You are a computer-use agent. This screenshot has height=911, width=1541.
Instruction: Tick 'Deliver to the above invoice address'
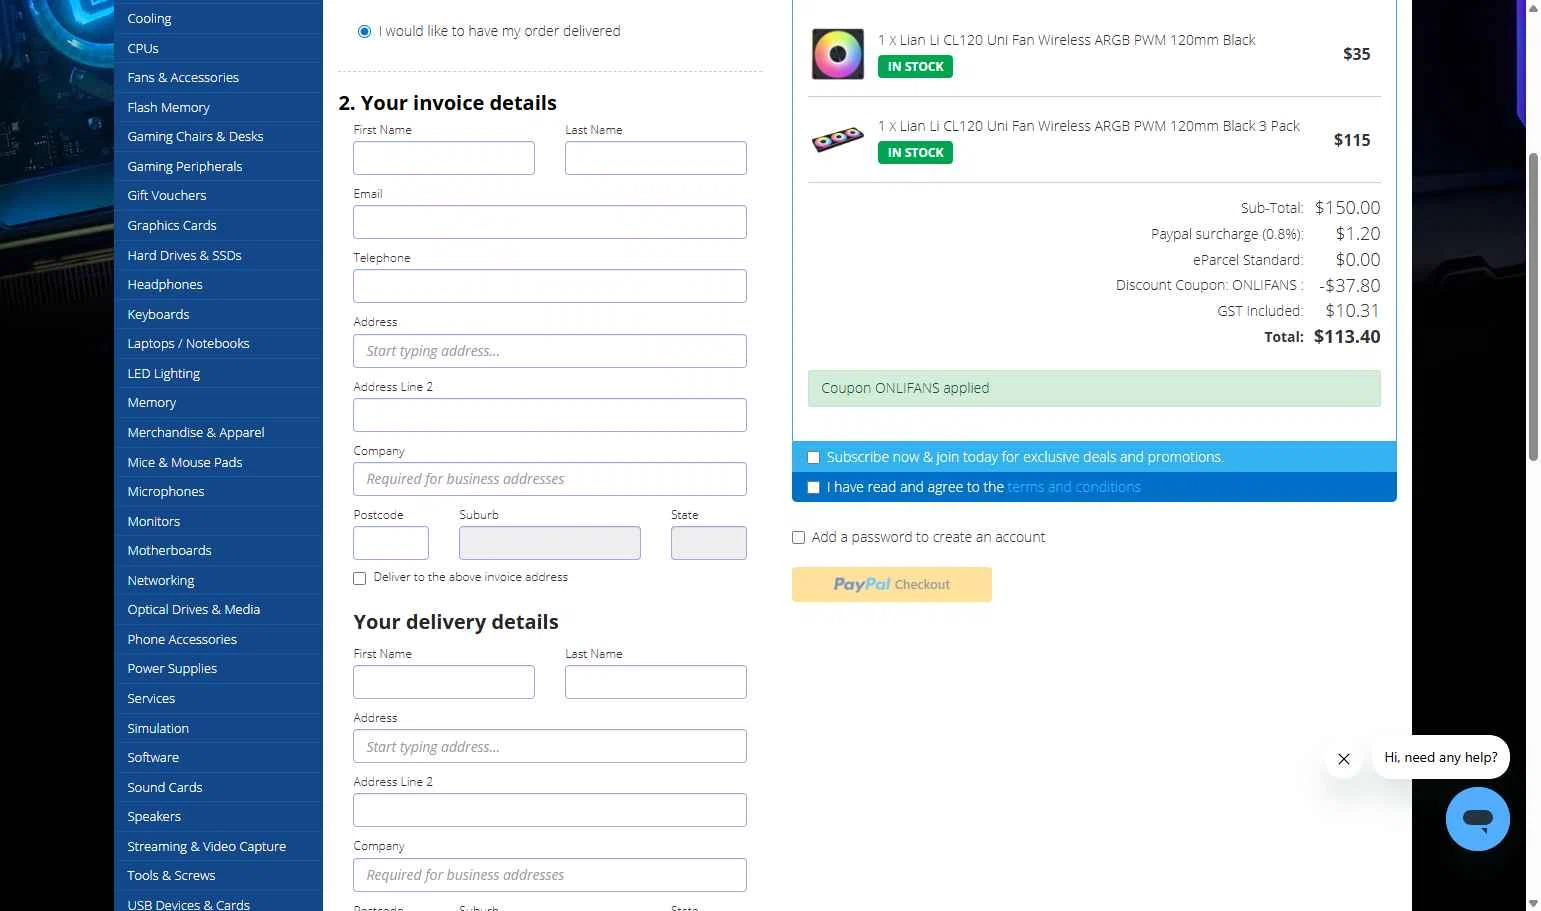click(360, 578)
